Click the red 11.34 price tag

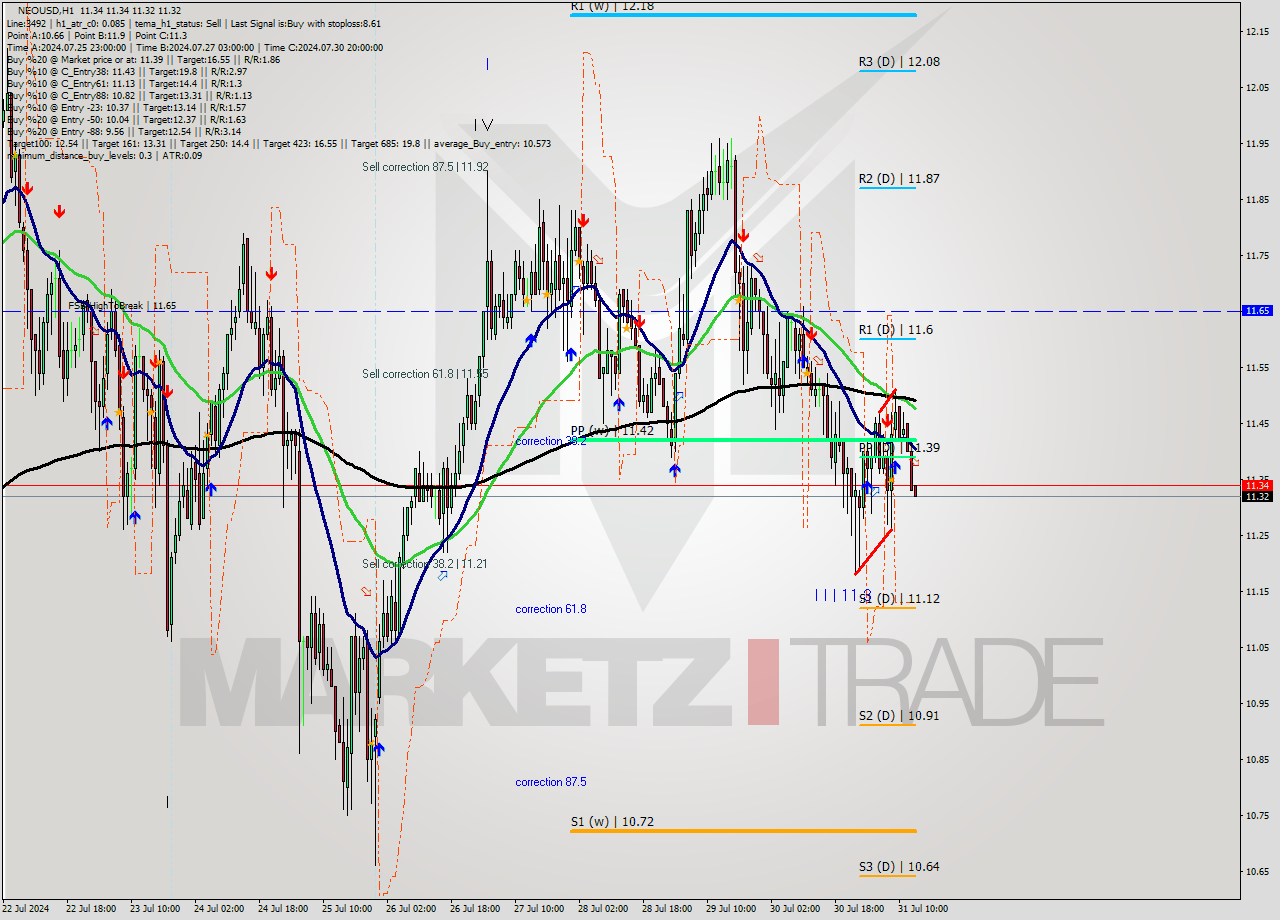click(1257, 485)
